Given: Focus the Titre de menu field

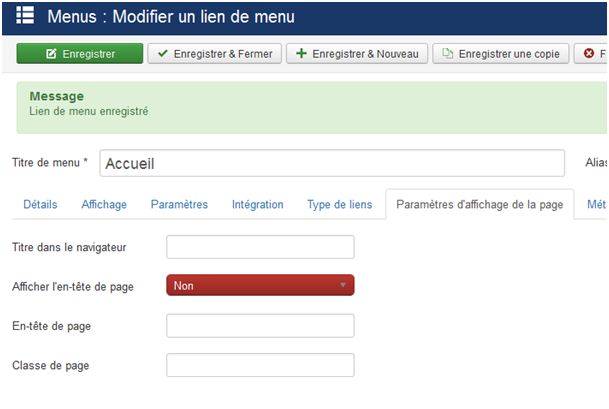Looking at the screenshot, I should [x=332, y=163].
